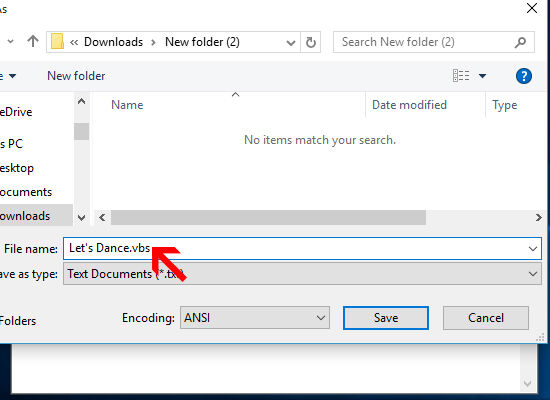This screenshot has height=400, width=550.
Task: Click the refresh icon beside the address bar
Action: (x=310, y=42)
